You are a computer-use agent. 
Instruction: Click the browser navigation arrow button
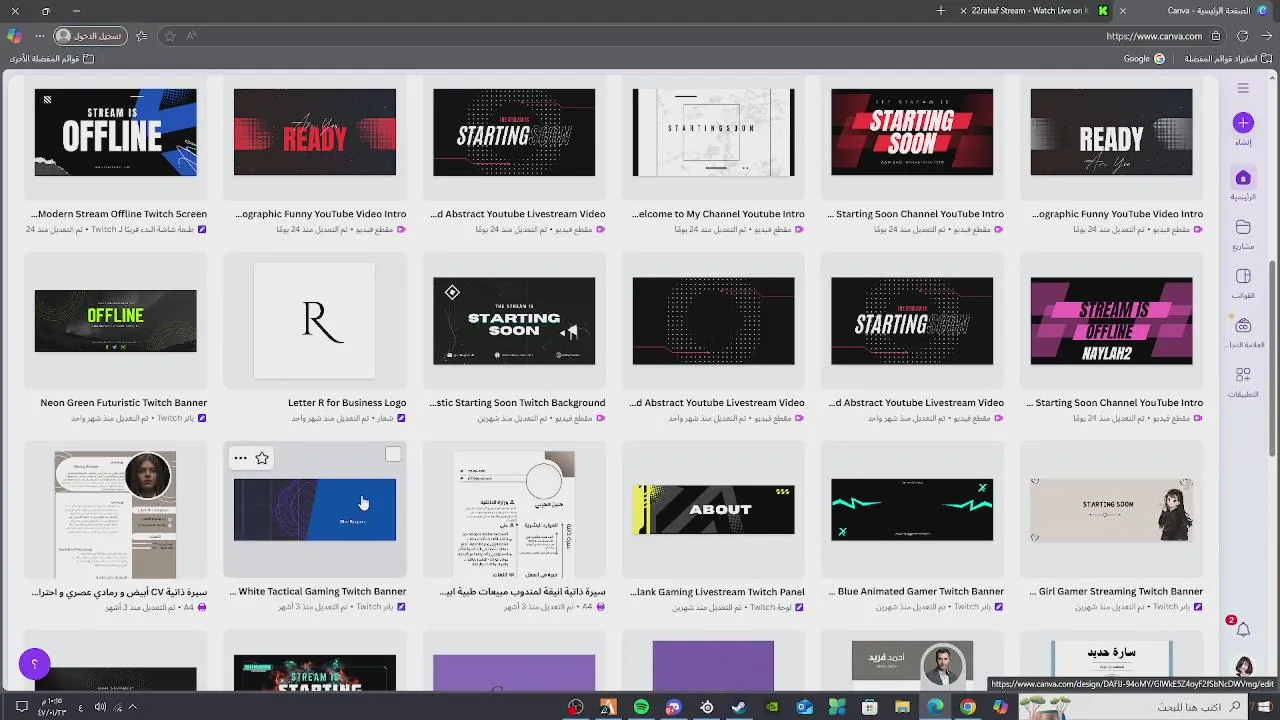[x=1267, y=36]
